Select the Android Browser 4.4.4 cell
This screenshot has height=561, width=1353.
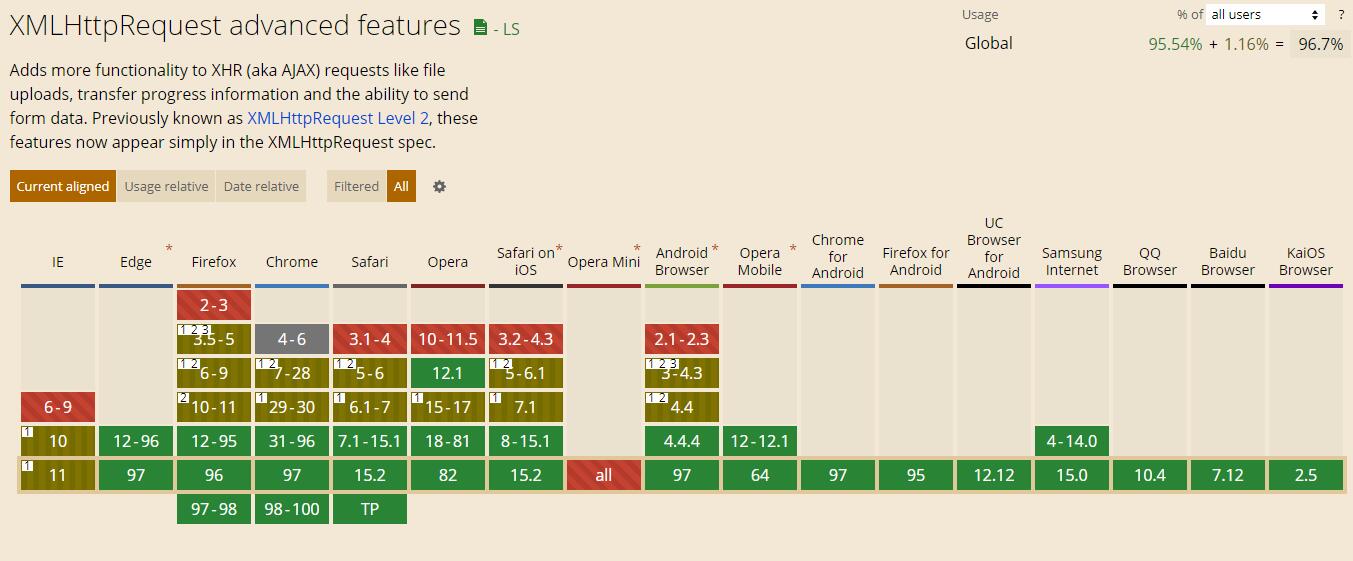tap(682, 441)
